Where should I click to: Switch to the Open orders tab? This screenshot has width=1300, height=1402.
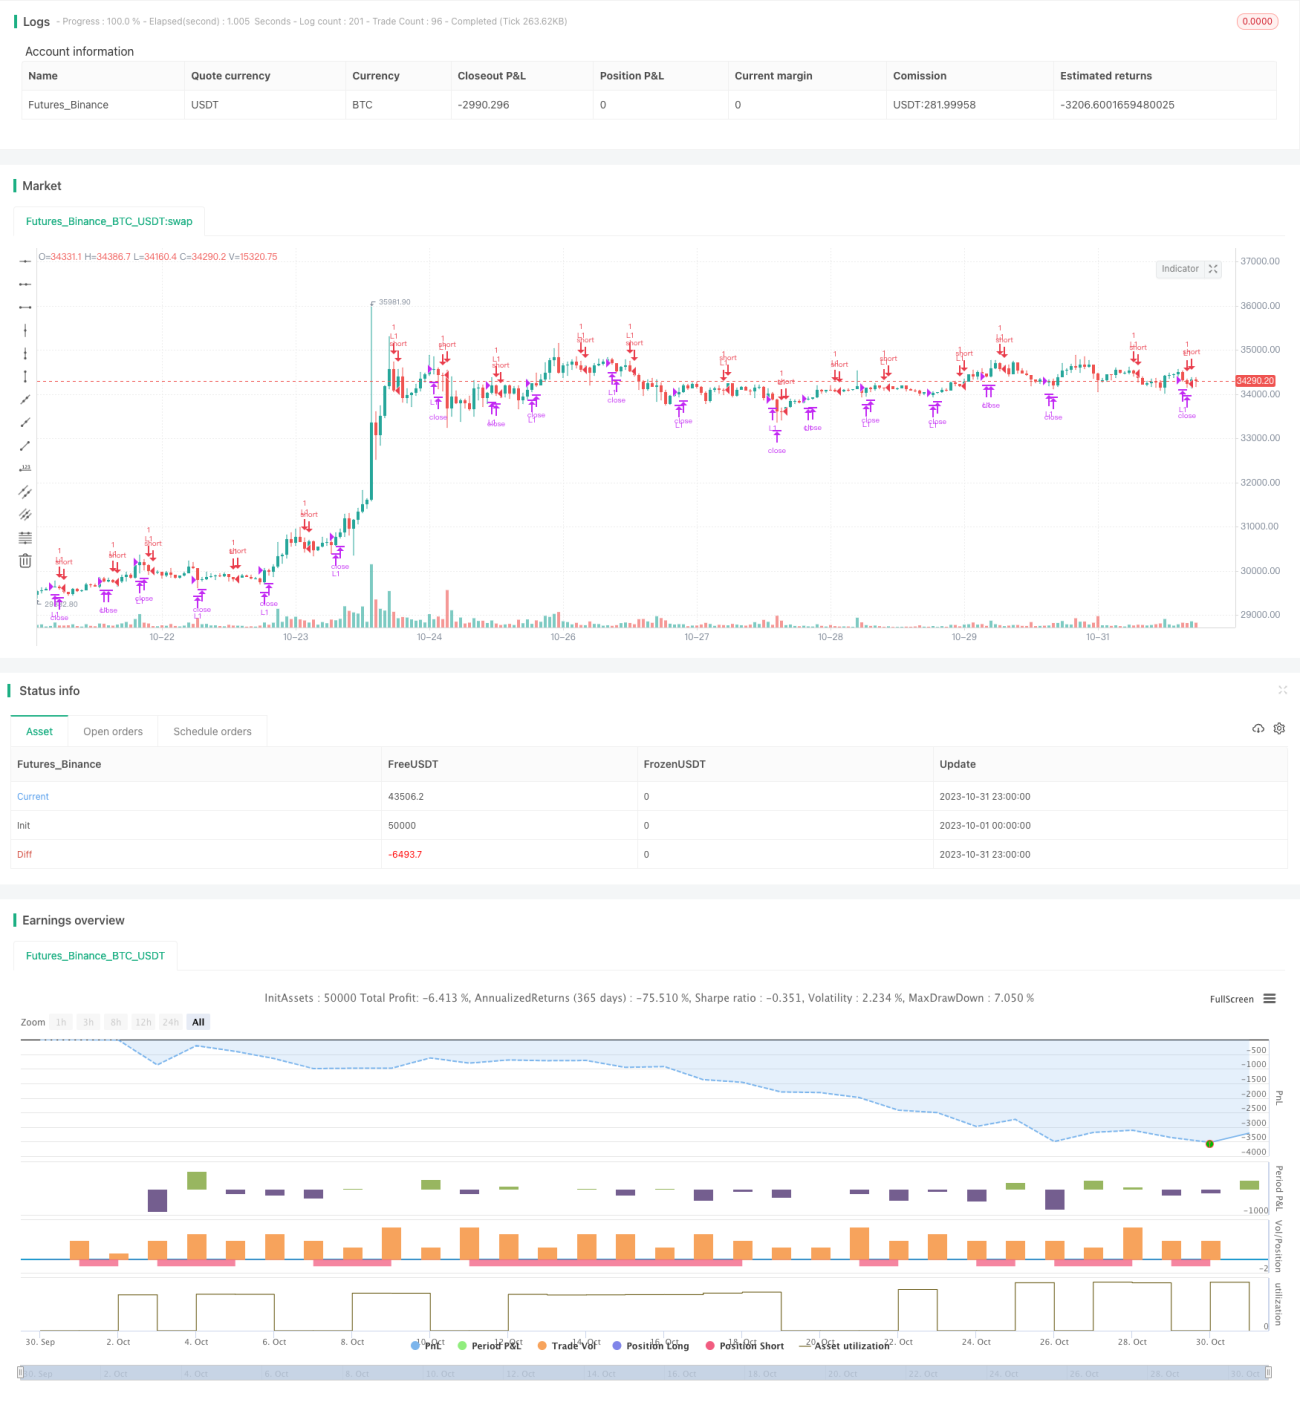click(x=113, y=731)
